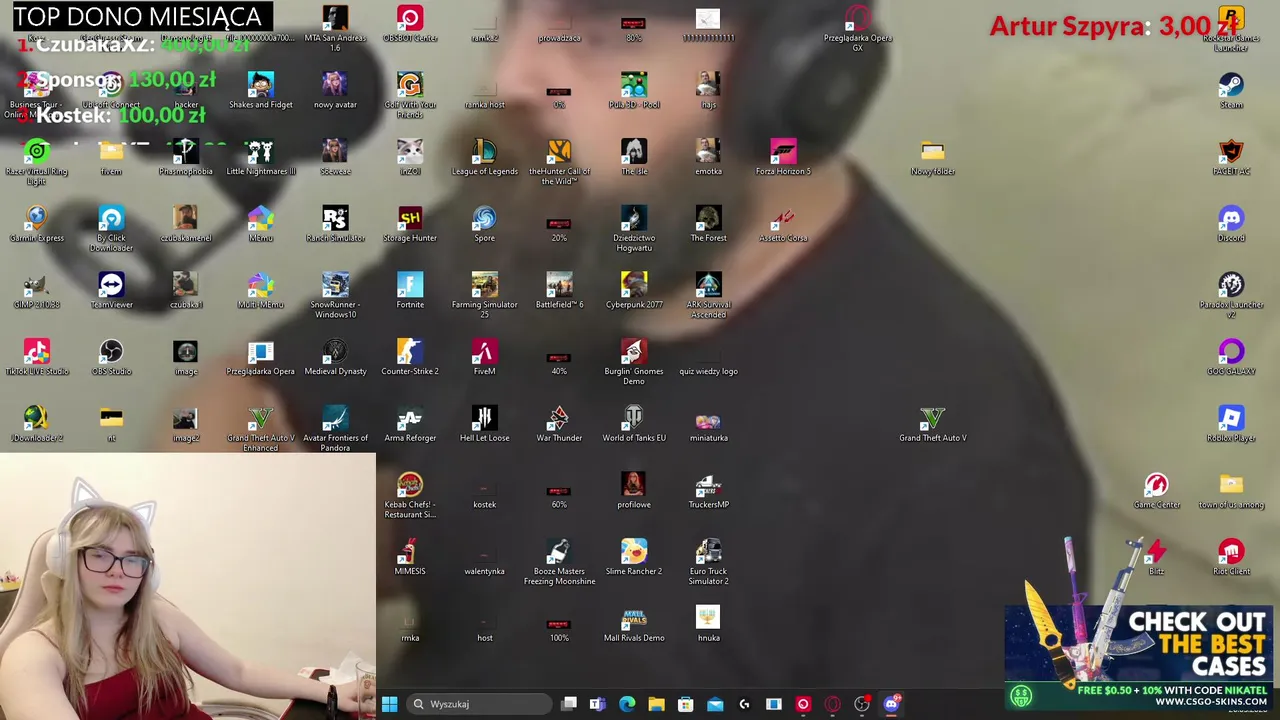The height and width of the screenshot is (720, 1280).
Task: Launch Fortnite desktop shortcut
Action: click(x=410, y=291)
